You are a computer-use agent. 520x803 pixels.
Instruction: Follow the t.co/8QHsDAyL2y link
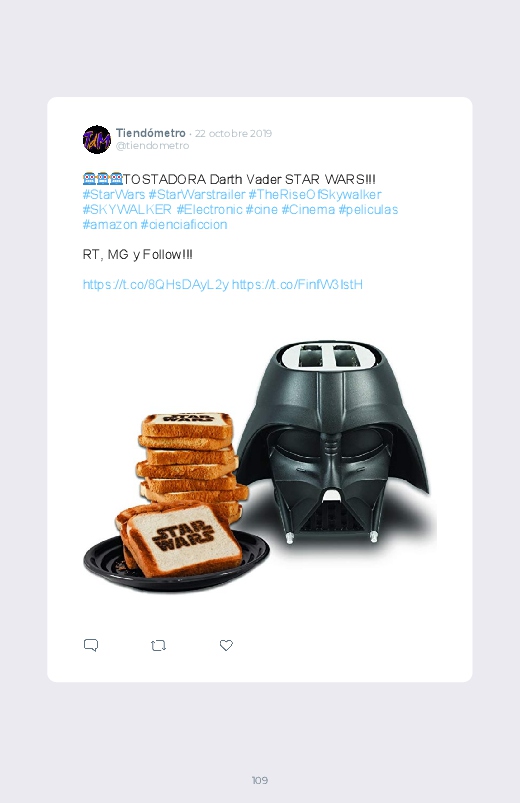[x=156, y=285]
